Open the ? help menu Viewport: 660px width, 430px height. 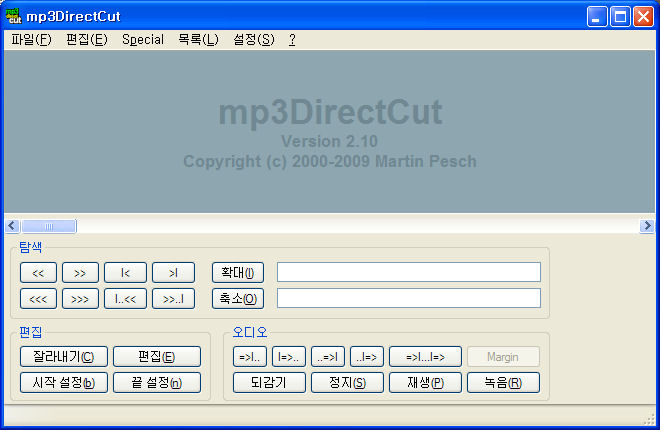click(x=292, y=40)
